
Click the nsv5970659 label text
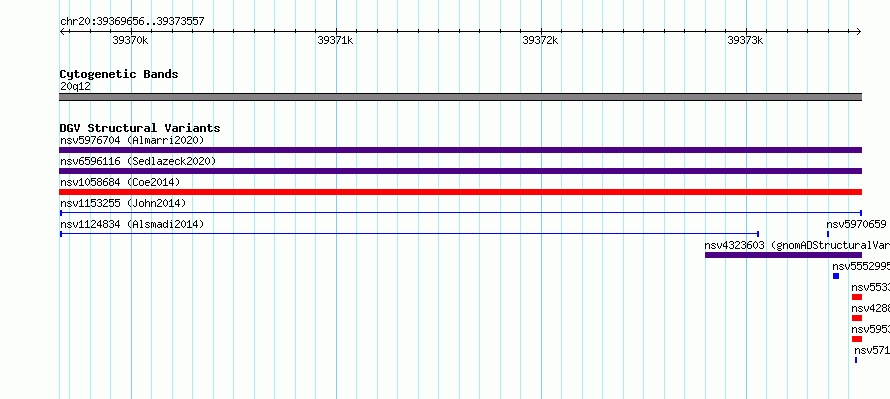pos(856,224)
